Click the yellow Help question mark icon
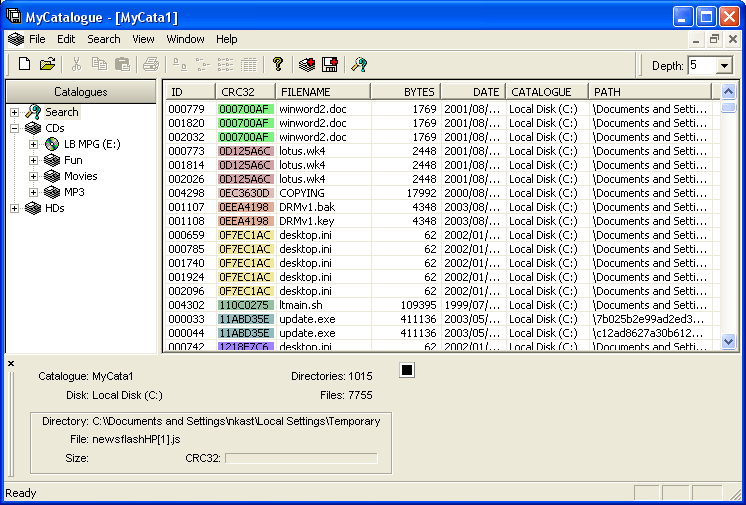The height and width of the screenshot is (505, 746). point(278,64)
